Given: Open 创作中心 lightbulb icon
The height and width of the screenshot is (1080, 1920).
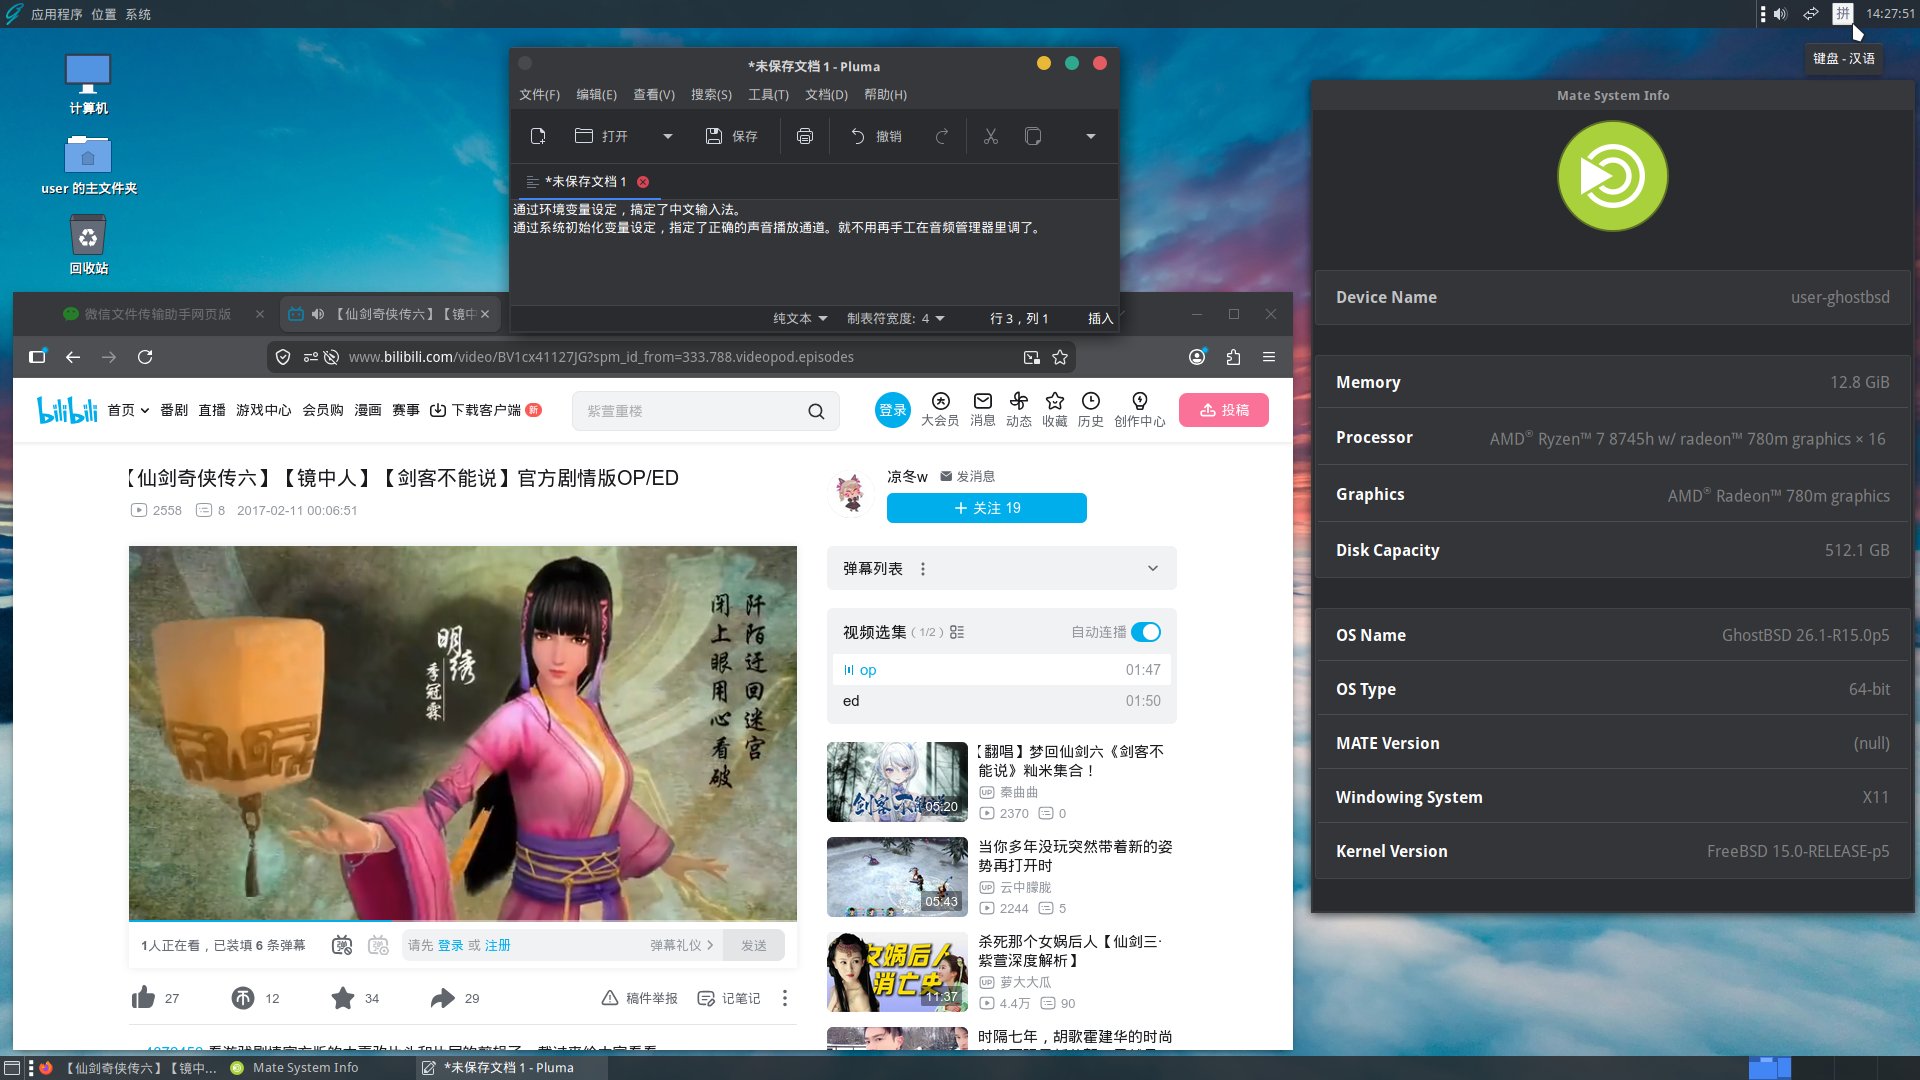Looking at the screenshot, I should pyautogui.click(x=1140, y=409).
